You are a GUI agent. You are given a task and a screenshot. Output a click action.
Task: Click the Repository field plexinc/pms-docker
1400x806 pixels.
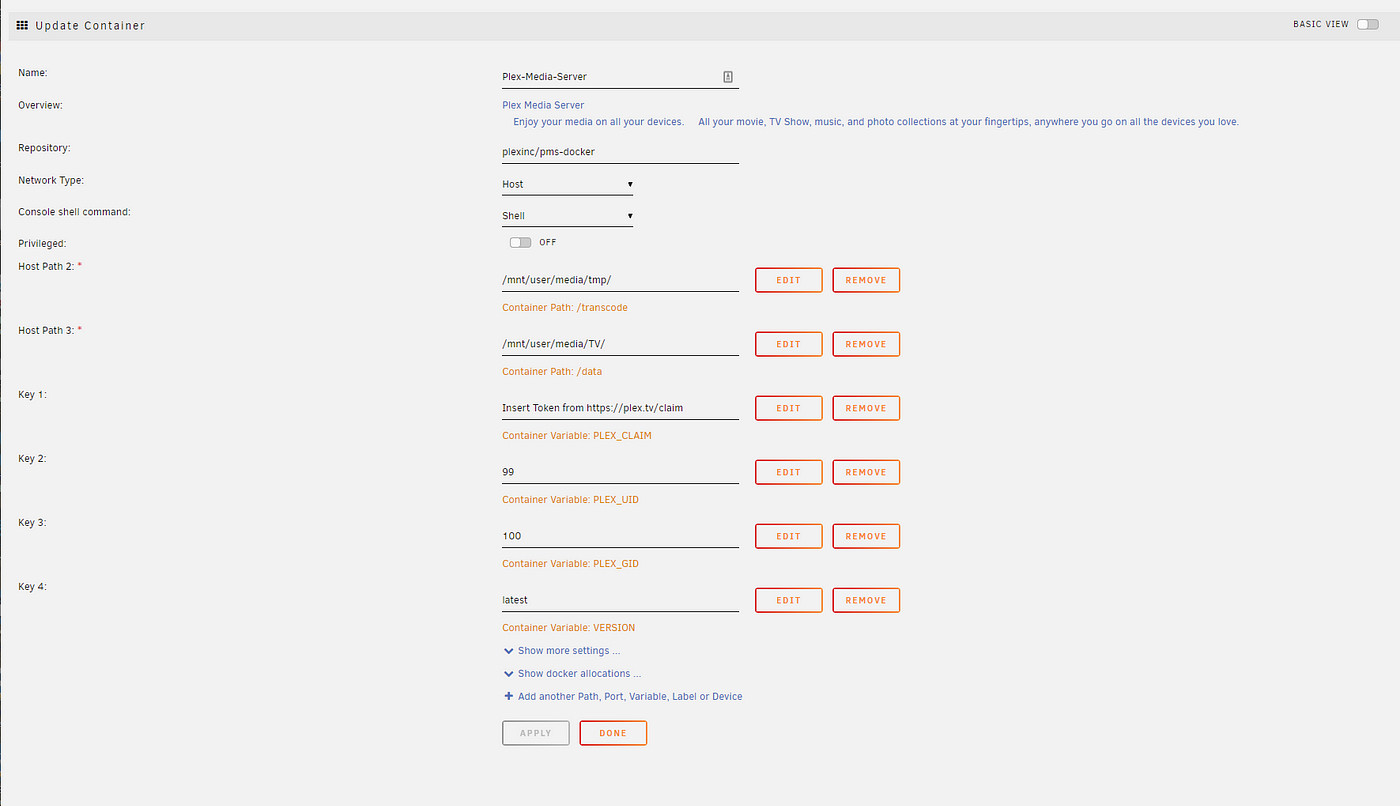click(x=620, y=152)
